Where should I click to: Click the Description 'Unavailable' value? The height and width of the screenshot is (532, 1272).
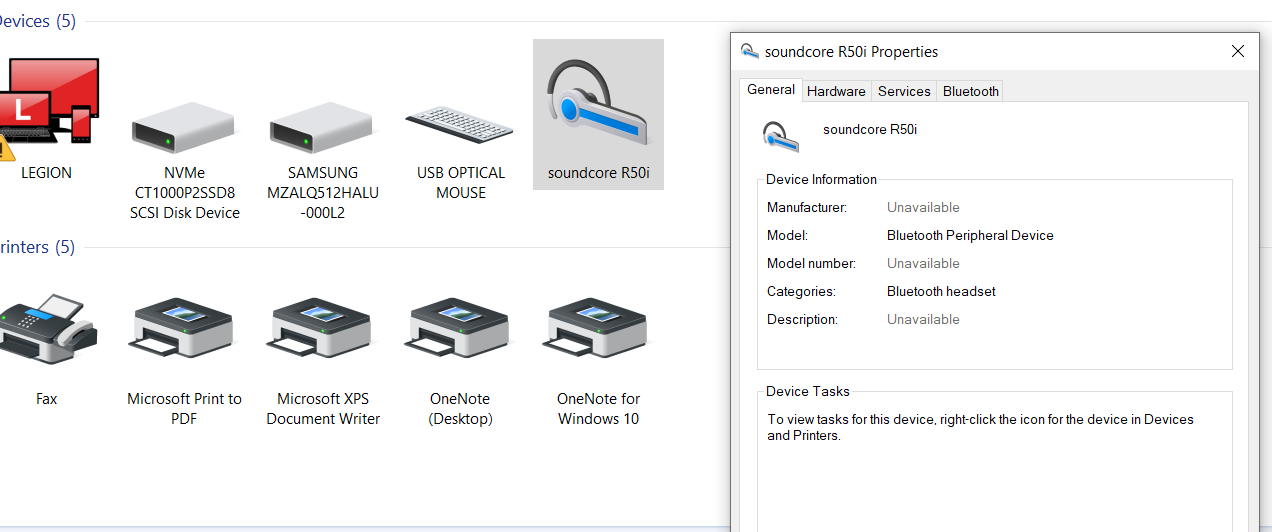923,320
